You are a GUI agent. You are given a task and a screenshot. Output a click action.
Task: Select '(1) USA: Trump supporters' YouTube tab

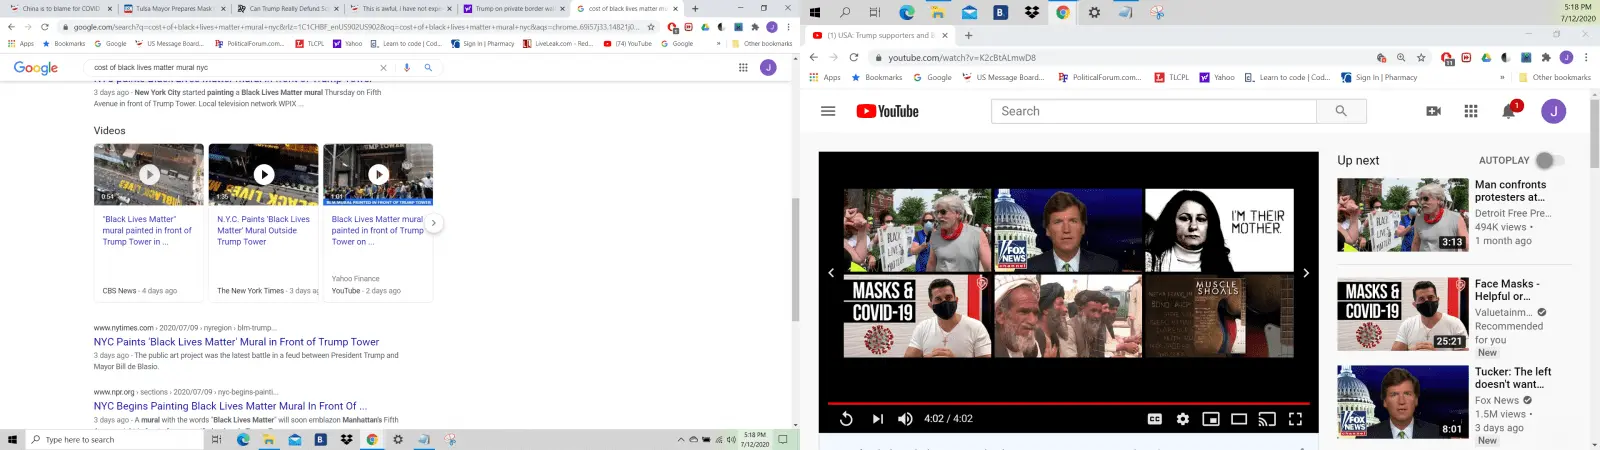click(x=880, y=35)
